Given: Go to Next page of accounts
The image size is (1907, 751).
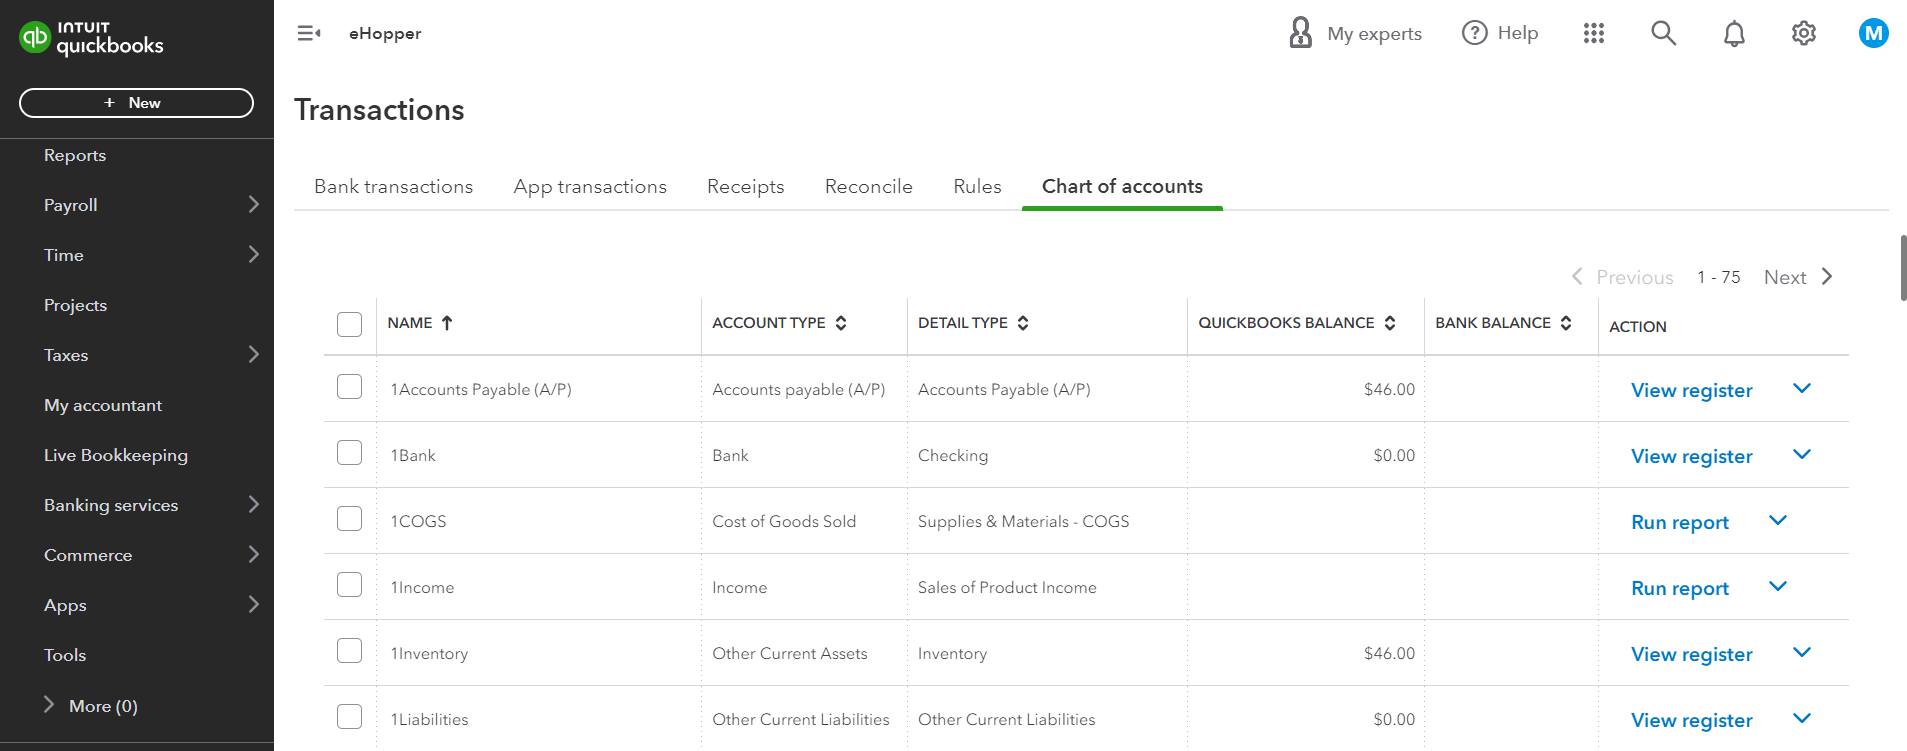Looking at the screenshot, I should tap(1798, 277).
